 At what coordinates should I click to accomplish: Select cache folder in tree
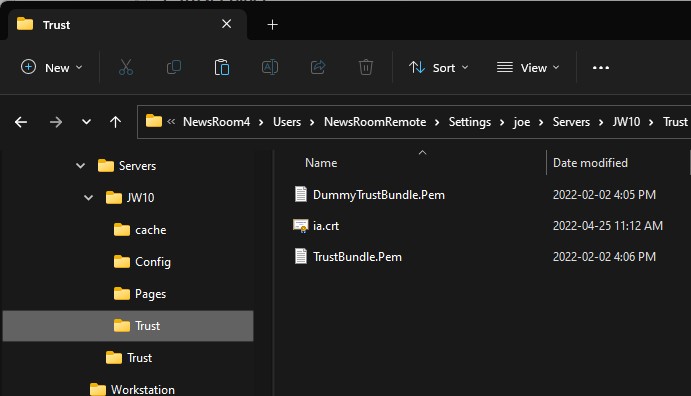click(x=140, y=230)
